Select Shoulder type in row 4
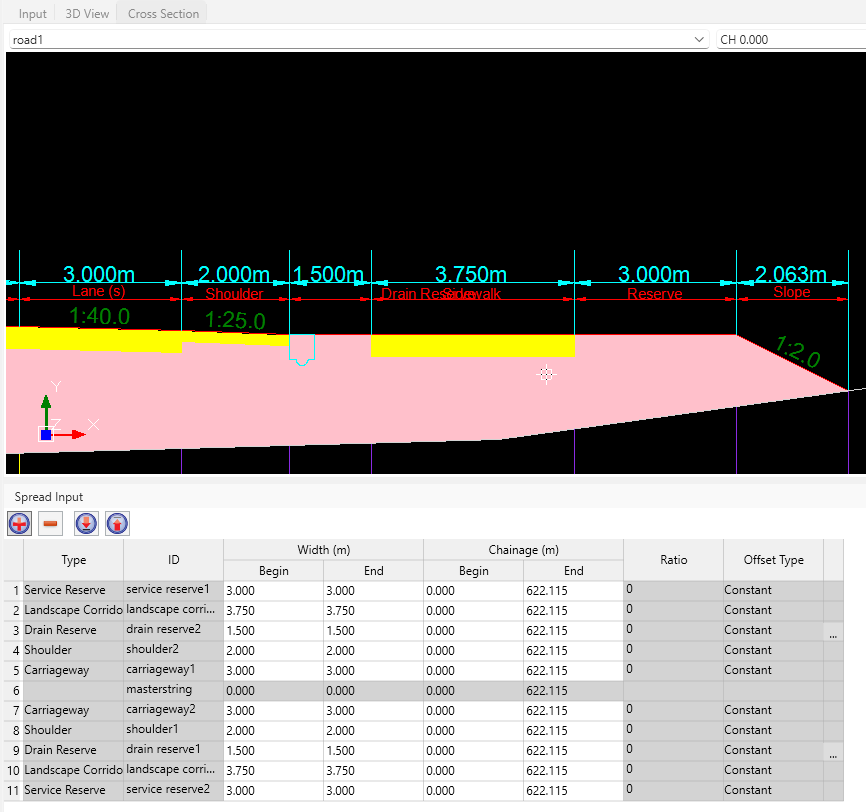This screenshot has width=866, height=812. (73, 650)
